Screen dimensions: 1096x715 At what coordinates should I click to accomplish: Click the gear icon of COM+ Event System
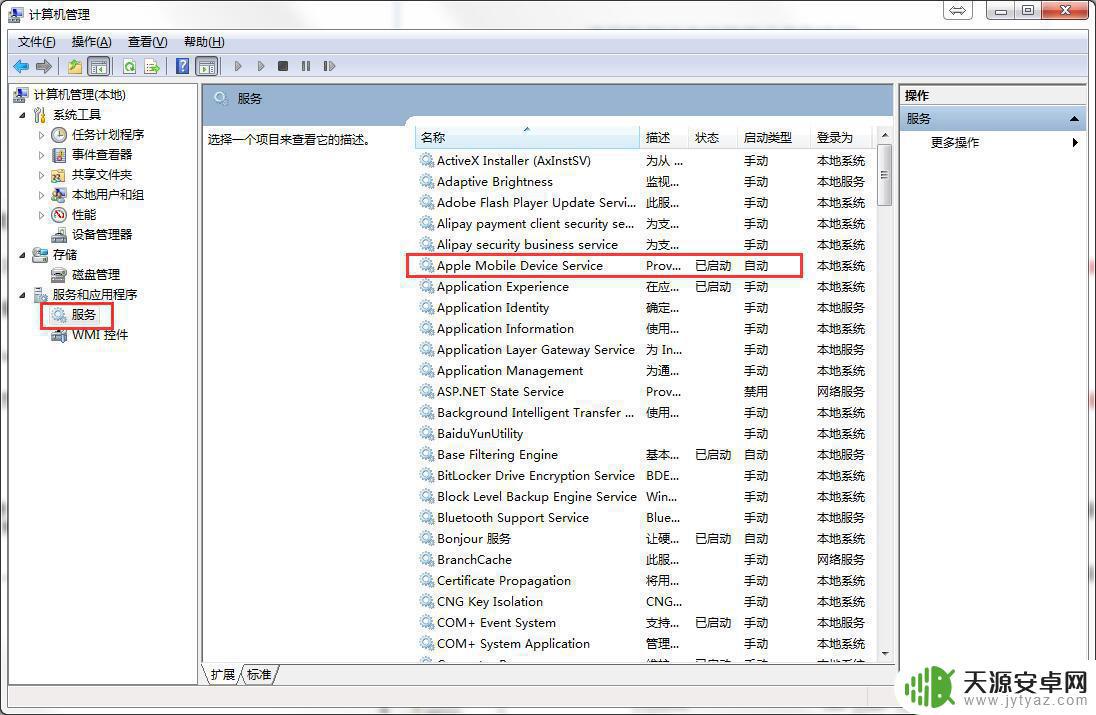426,623
